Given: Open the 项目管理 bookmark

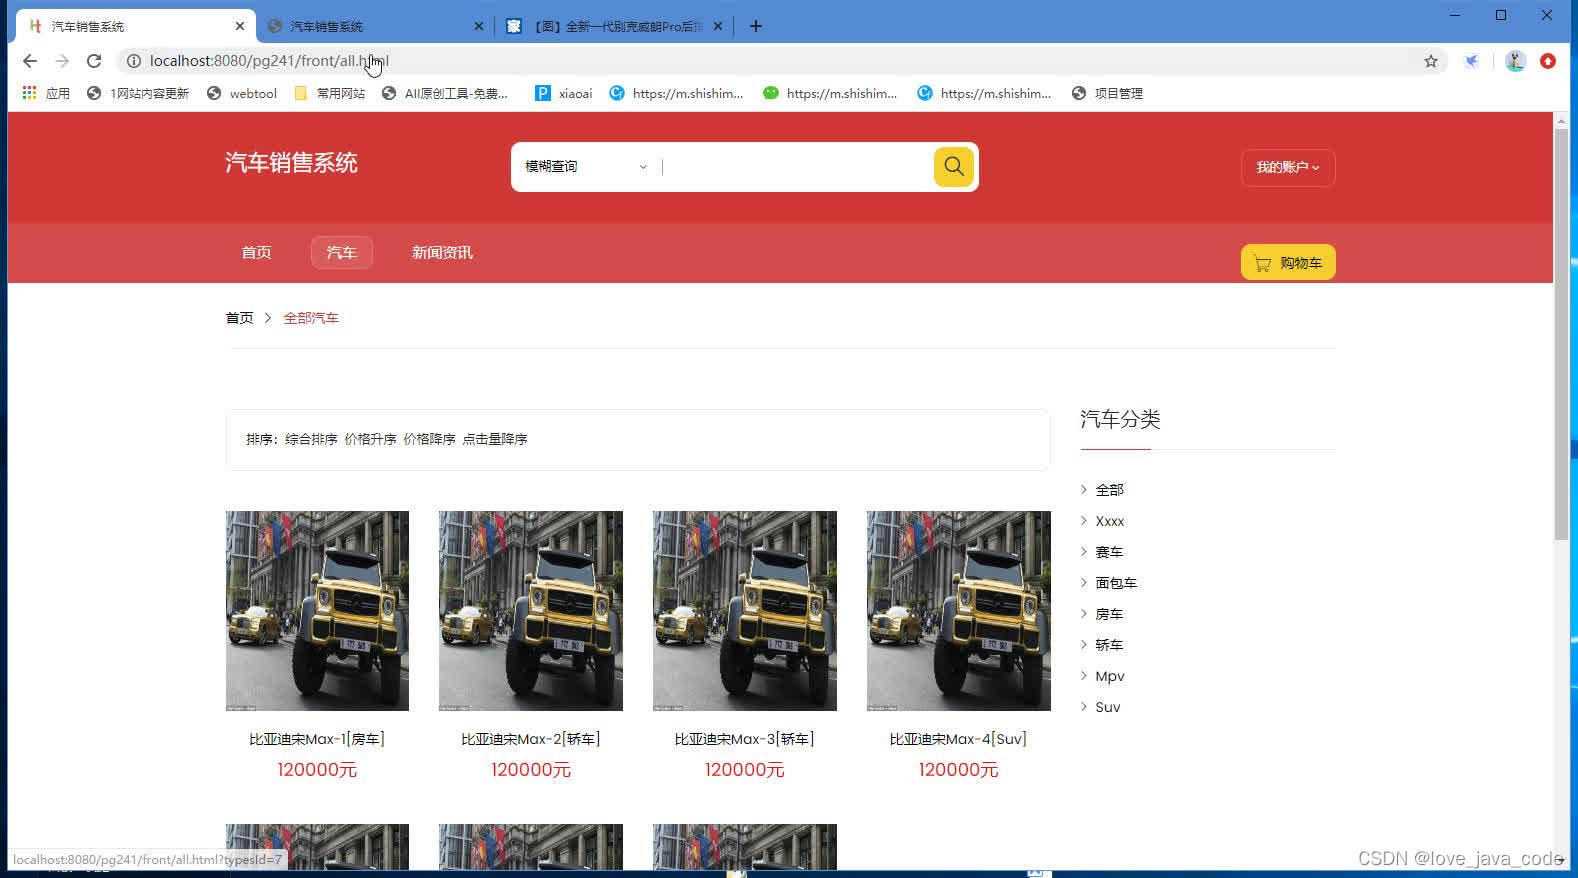Looking at the screenshot, I should point(1107,93).
